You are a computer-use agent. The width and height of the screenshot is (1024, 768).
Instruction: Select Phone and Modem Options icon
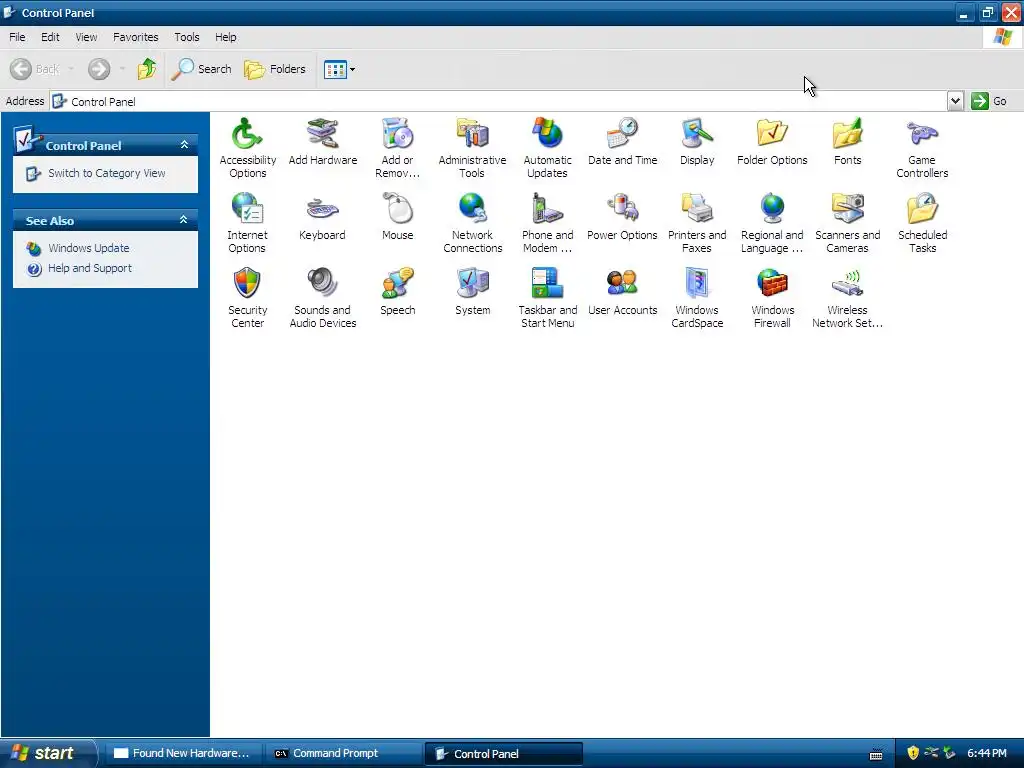point(547,209)
